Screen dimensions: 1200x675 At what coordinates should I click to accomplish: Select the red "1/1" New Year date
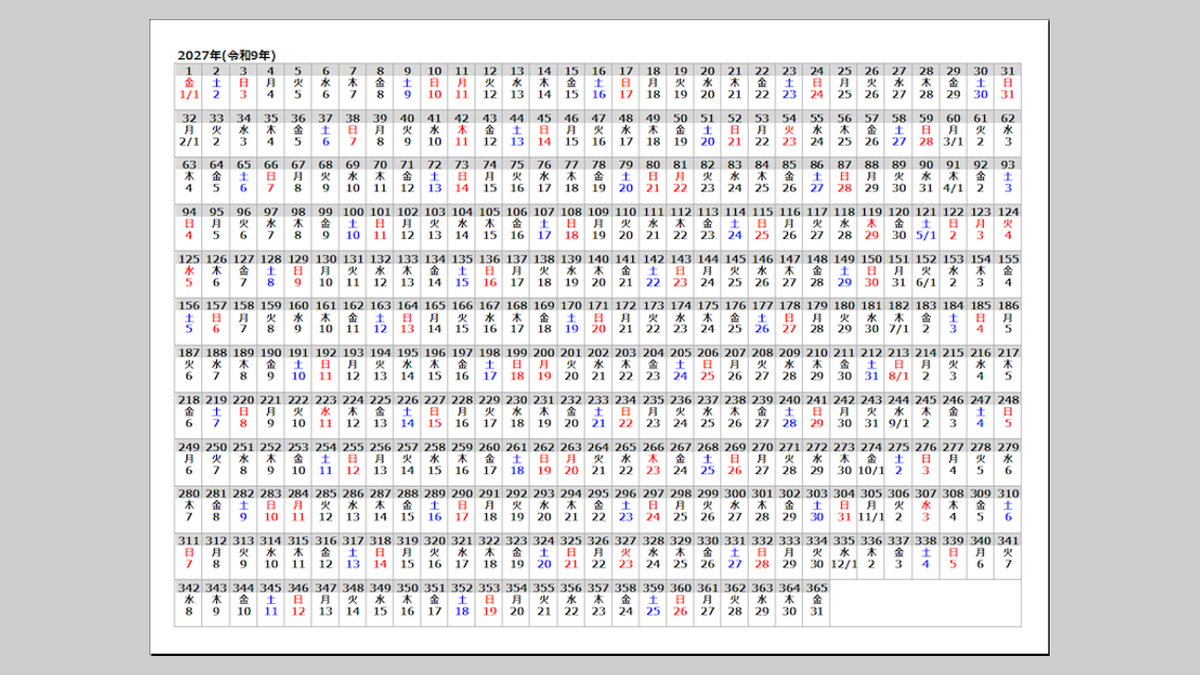coord(189,94)
